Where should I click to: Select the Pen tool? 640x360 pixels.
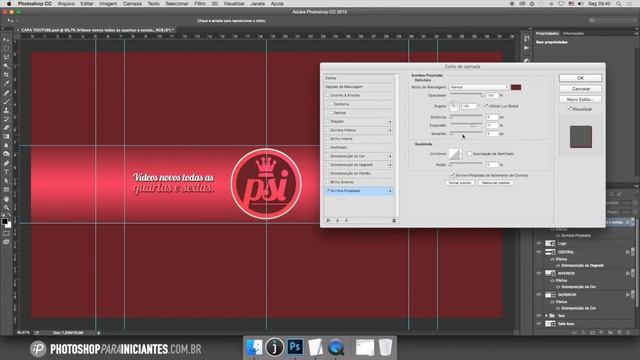(x=6, y=163)
